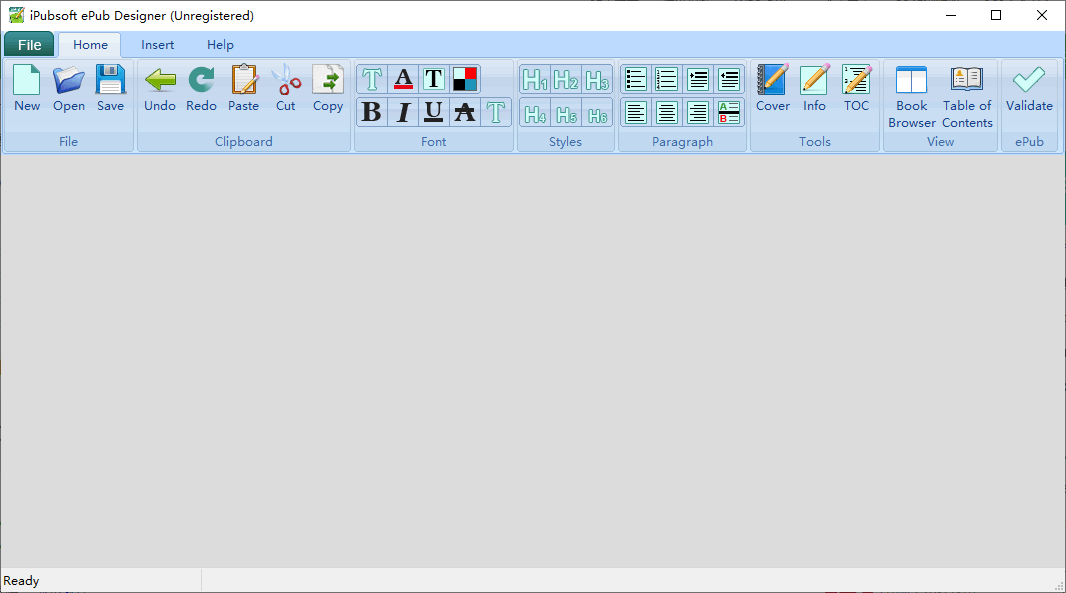Align paragraph left
The height and width of the screenshot is (593, 1066).
tap(636, 113)
